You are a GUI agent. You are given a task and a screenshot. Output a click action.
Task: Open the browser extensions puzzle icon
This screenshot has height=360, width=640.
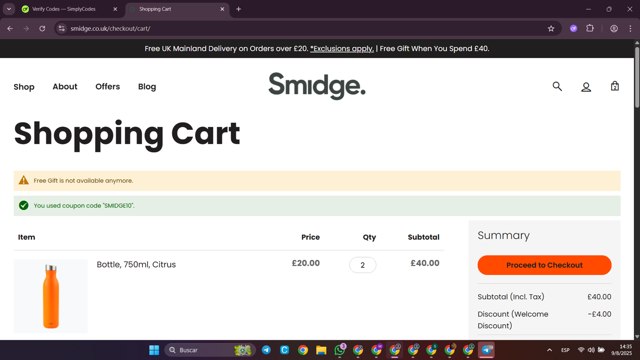[590, 29]
